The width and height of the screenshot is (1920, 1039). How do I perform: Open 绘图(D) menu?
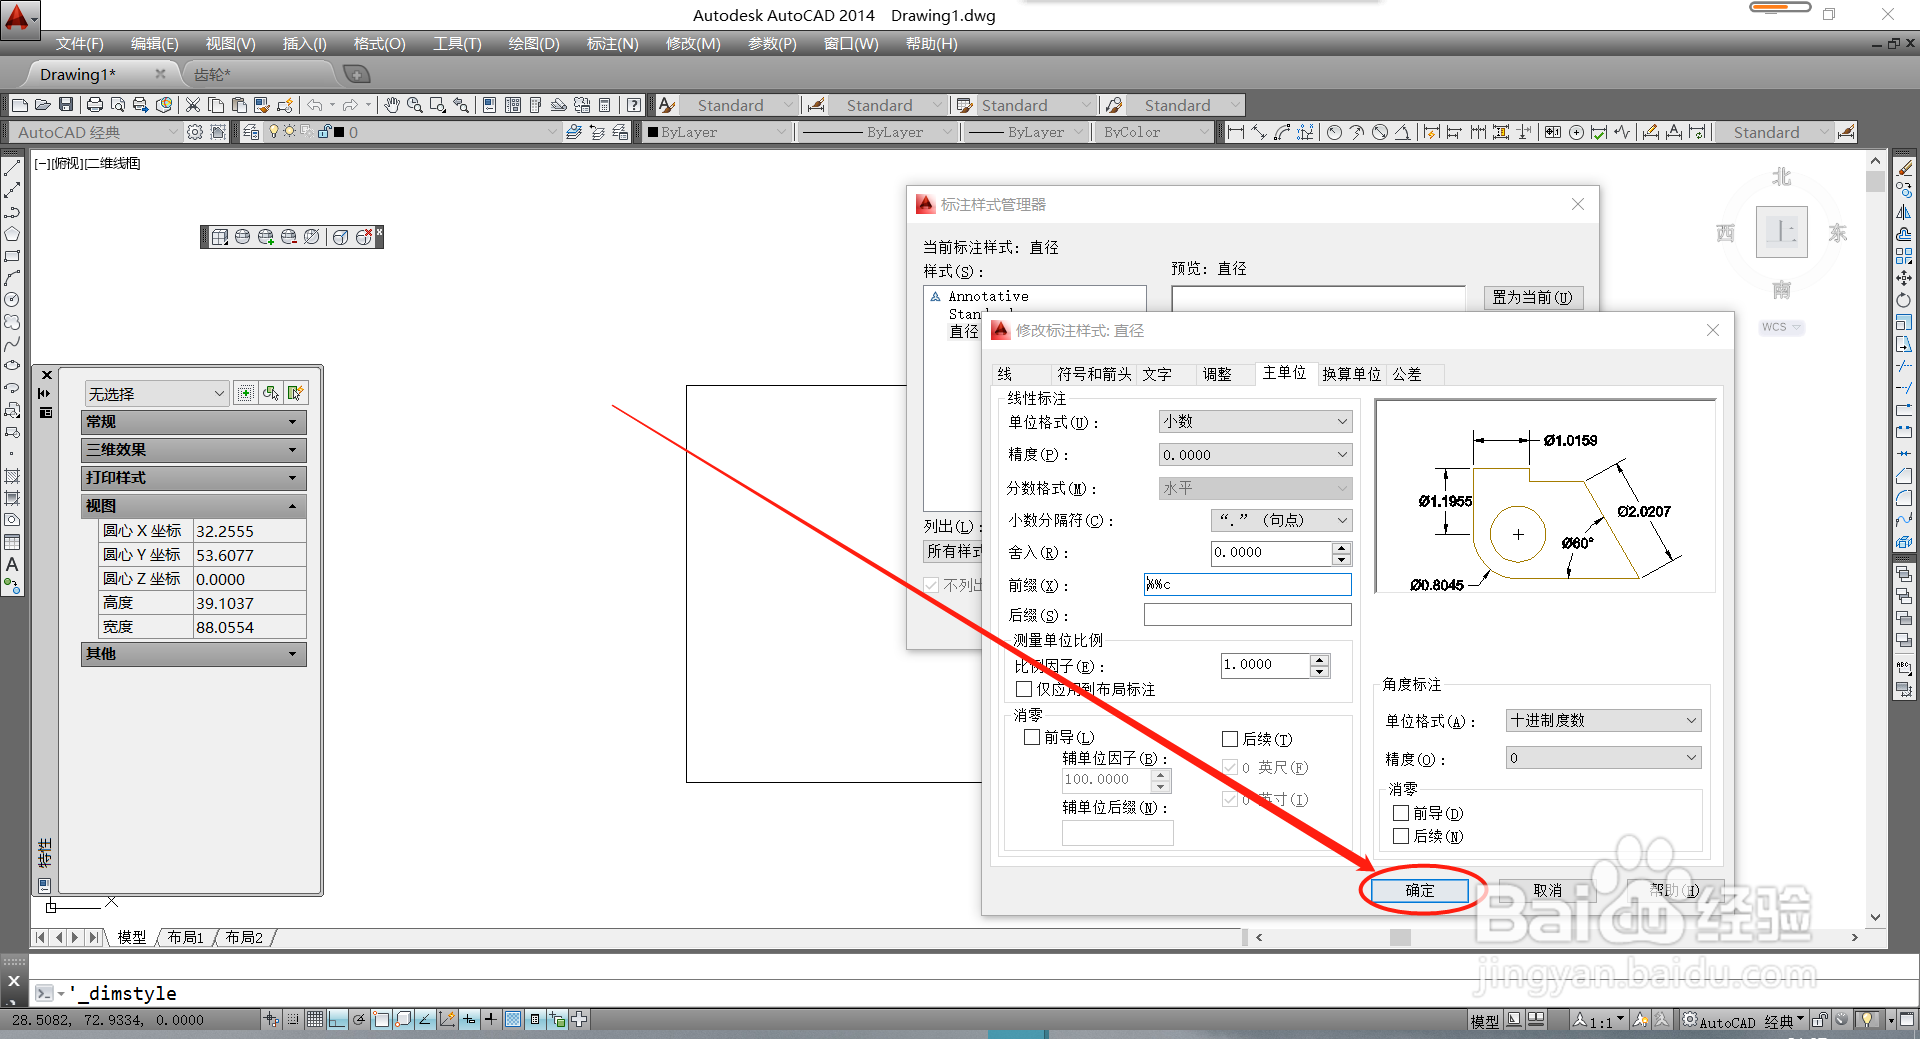534,44
